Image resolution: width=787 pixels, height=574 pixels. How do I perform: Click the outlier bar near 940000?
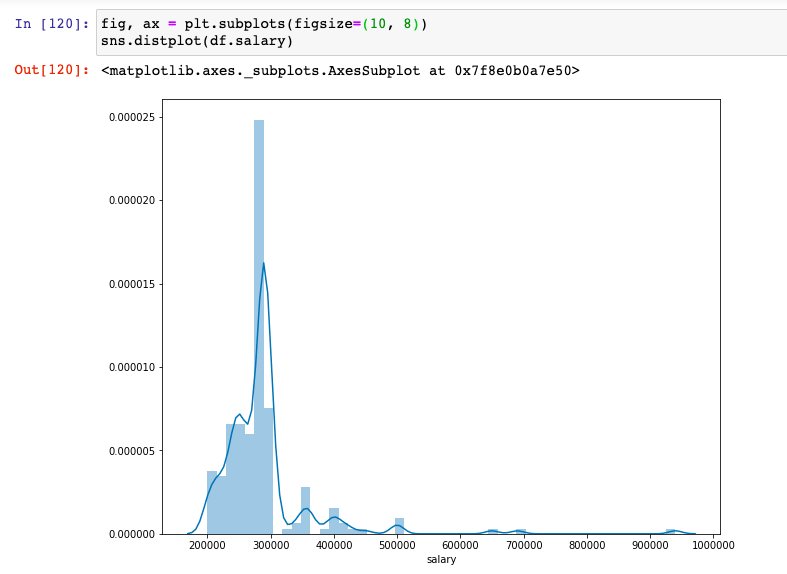click(x=670, y=531)
